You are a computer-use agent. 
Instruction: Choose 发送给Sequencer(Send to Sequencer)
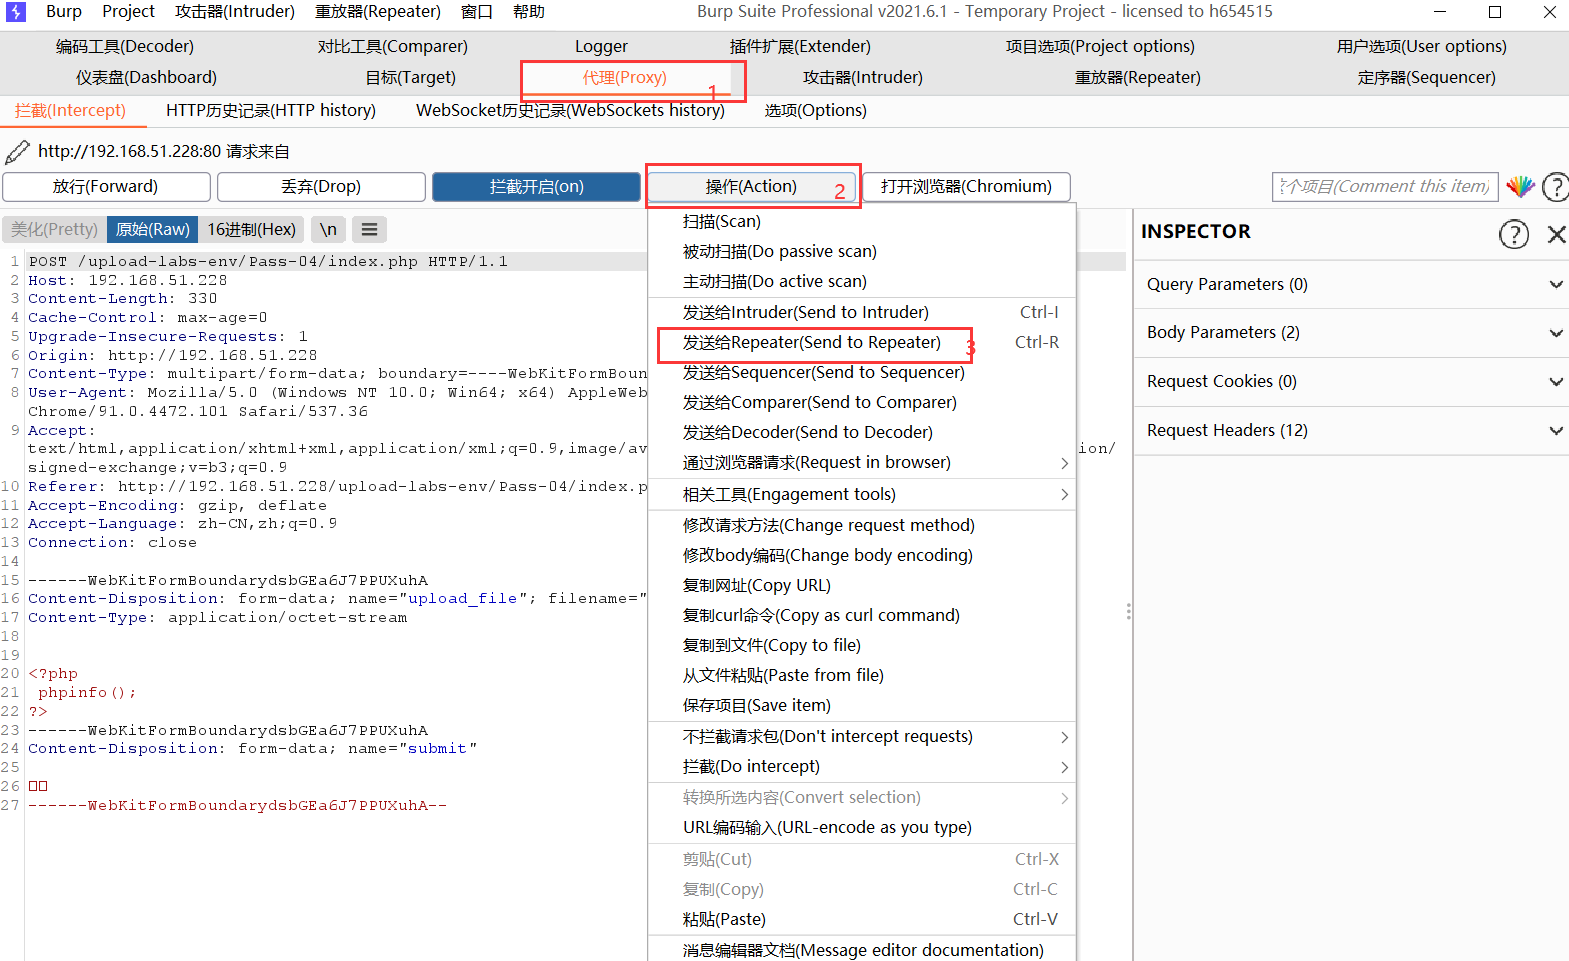click(x=862, y=373)
